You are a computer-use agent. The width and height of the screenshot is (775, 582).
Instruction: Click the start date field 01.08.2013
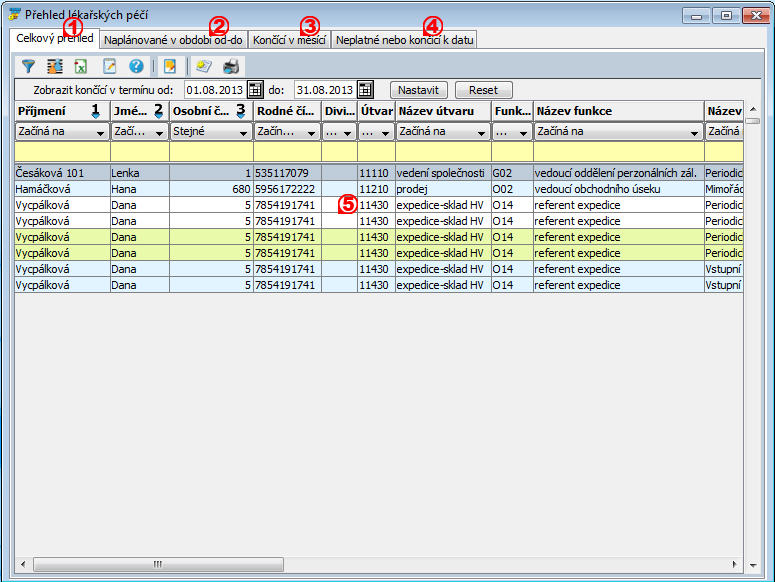pyautogui.click(x=214, y=89)
